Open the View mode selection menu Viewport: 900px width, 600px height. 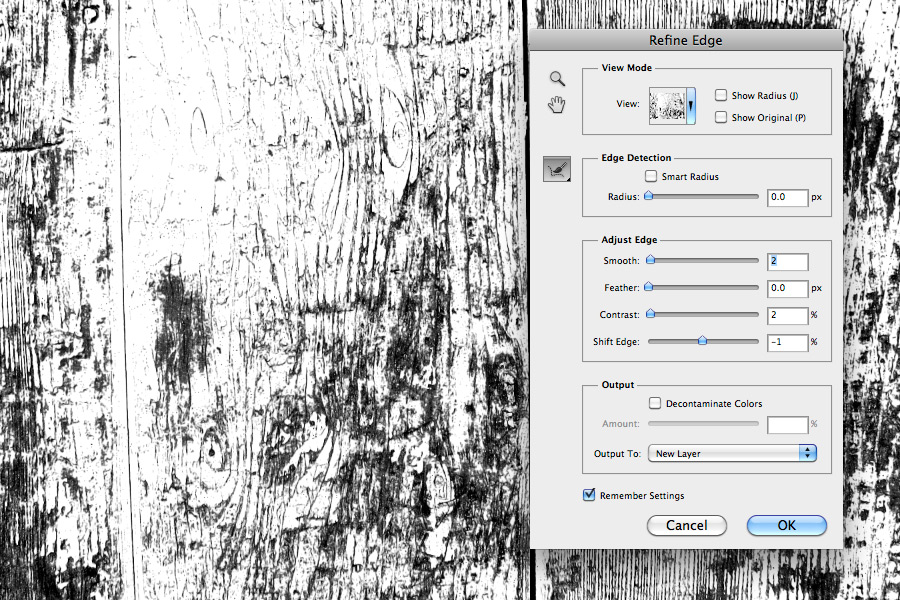pyautogui.click(x=692, y=104)
